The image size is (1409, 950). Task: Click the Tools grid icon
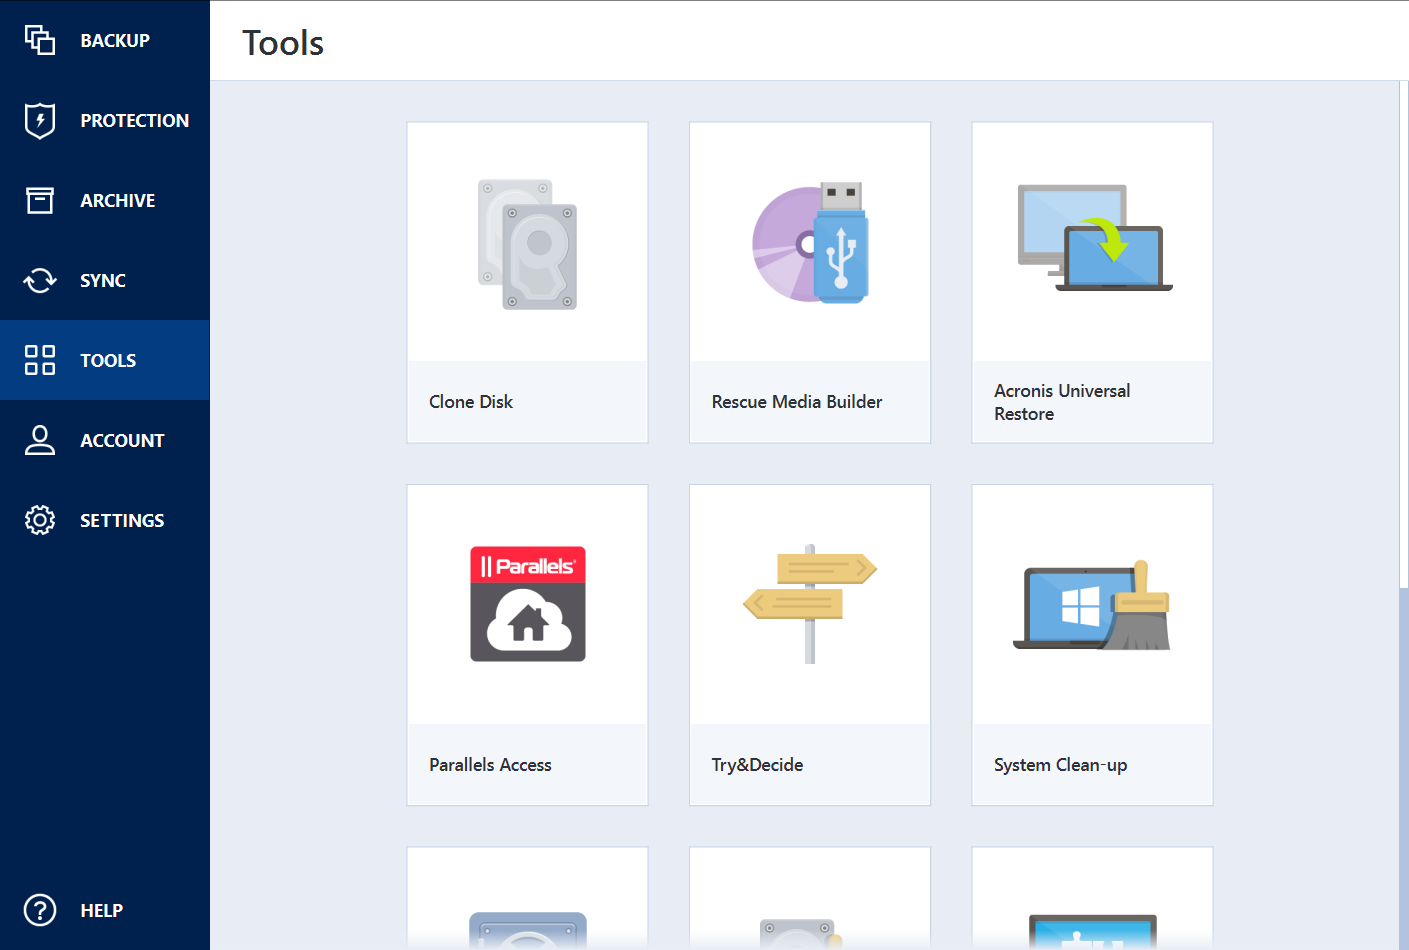pos(40,360)
